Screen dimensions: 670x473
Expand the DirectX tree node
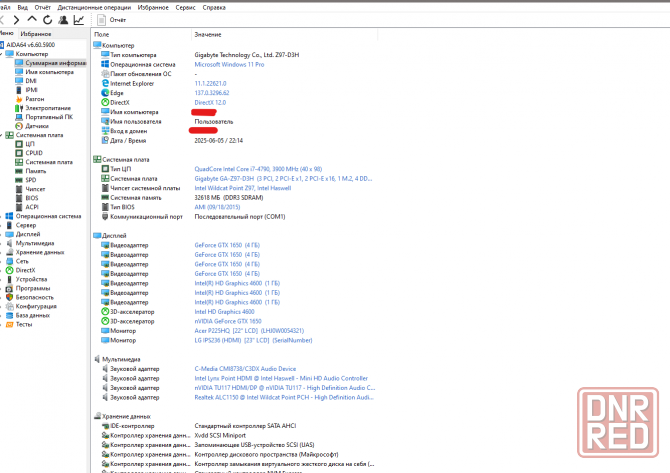tap(1, 270)
